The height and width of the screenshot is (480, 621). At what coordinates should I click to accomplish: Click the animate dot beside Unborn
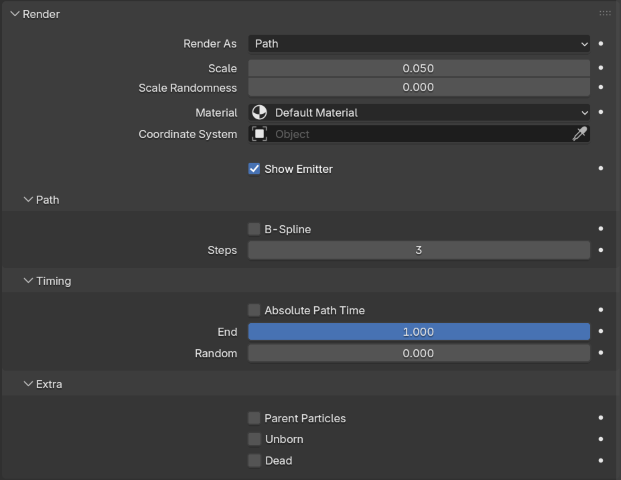tap(601, 439)
